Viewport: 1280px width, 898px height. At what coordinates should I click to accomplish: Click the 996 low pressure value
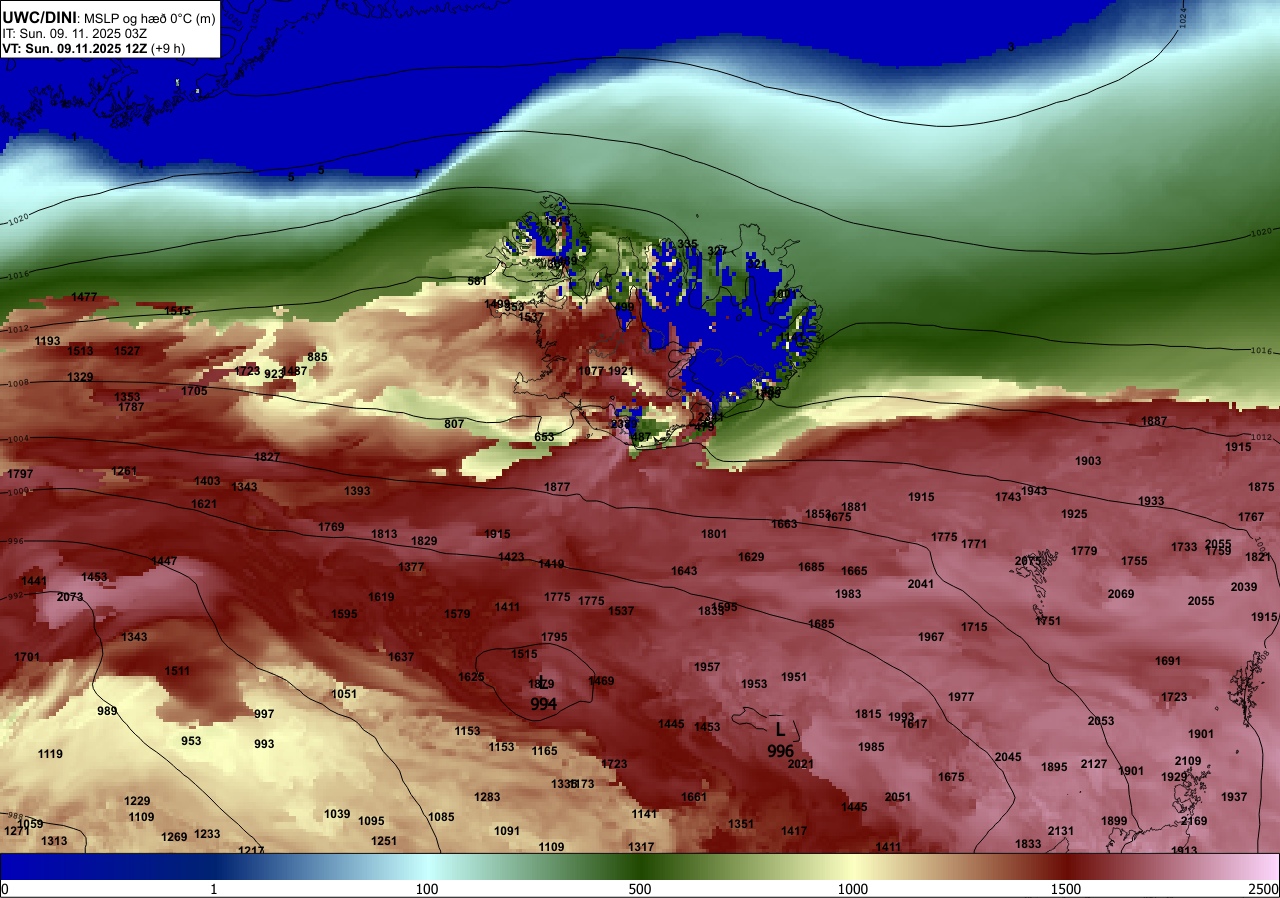coord(780,751)
